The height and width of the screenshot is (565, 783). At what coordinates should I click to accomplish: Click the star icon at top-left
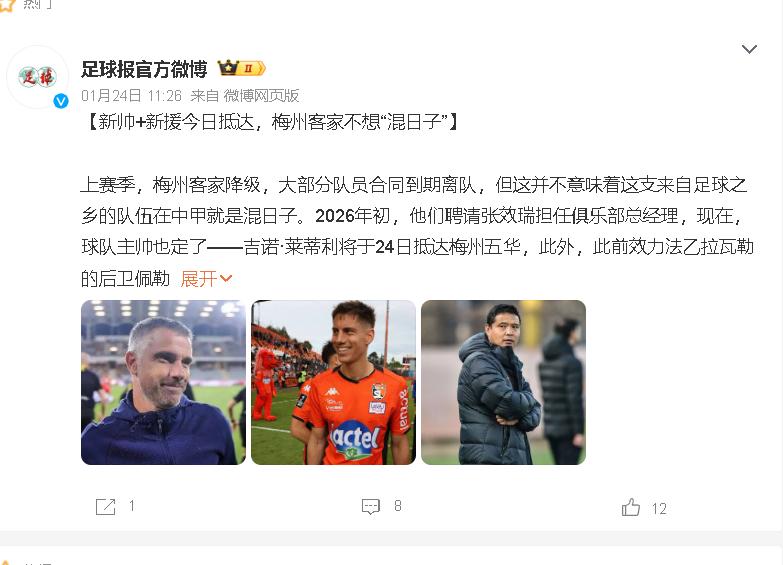tap(6, 4)
